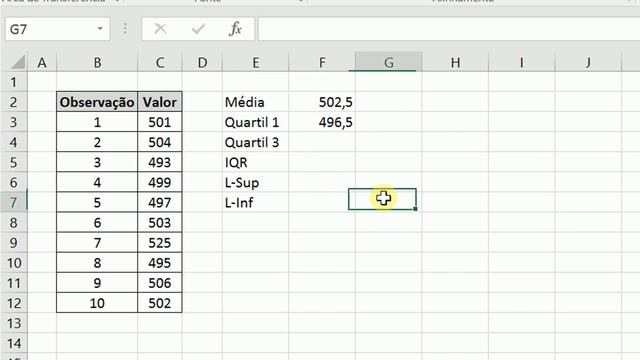Click the Média label cell
This screenshot has width=640, height=360.
[x=256, y=102]
